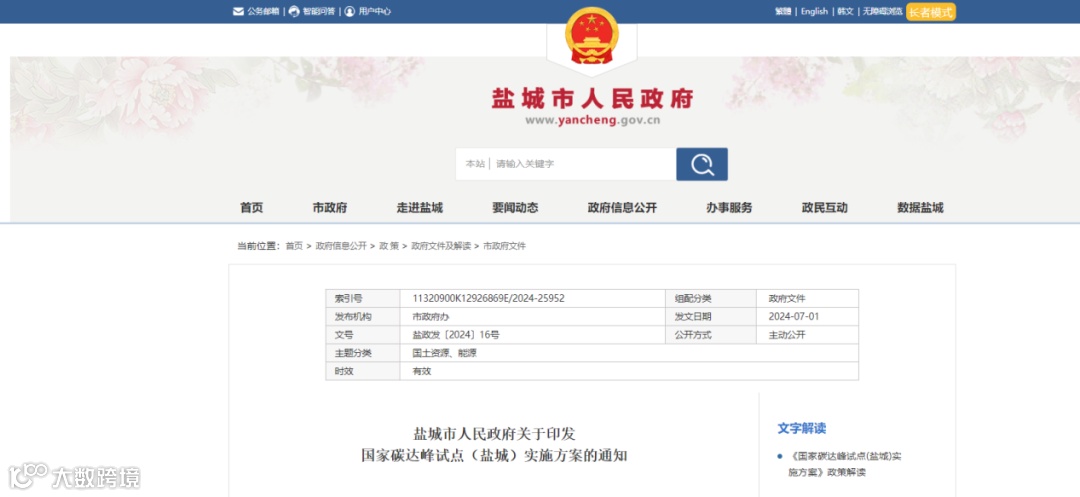This screenshot has height=497, width=1080.
Task: Open 要闻动态 navigation menu
Action: pos(515,208)
